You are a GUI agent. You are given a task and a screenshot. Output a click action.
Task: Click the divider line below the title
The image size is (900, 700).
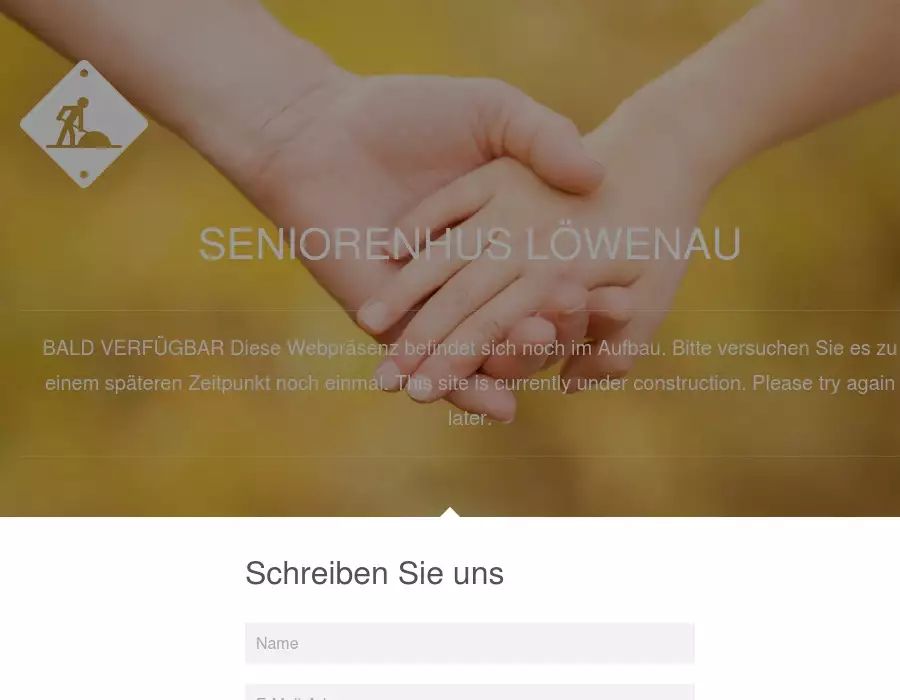click(x=459, y=310)
